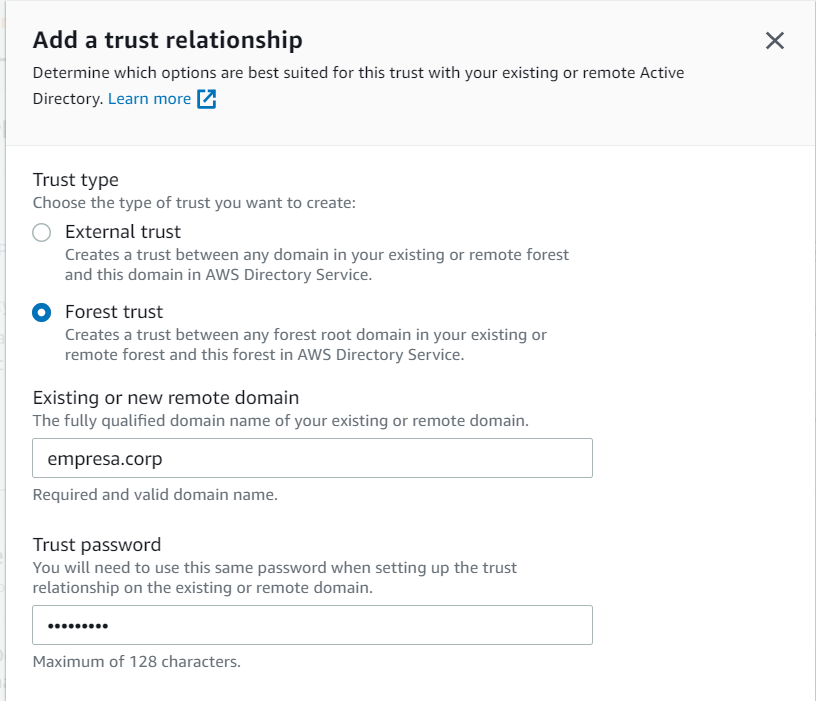The width and height of the screenshot is (816, 701).
Task: Close the Add a trust relationship dialog
Action: [774, 41]
